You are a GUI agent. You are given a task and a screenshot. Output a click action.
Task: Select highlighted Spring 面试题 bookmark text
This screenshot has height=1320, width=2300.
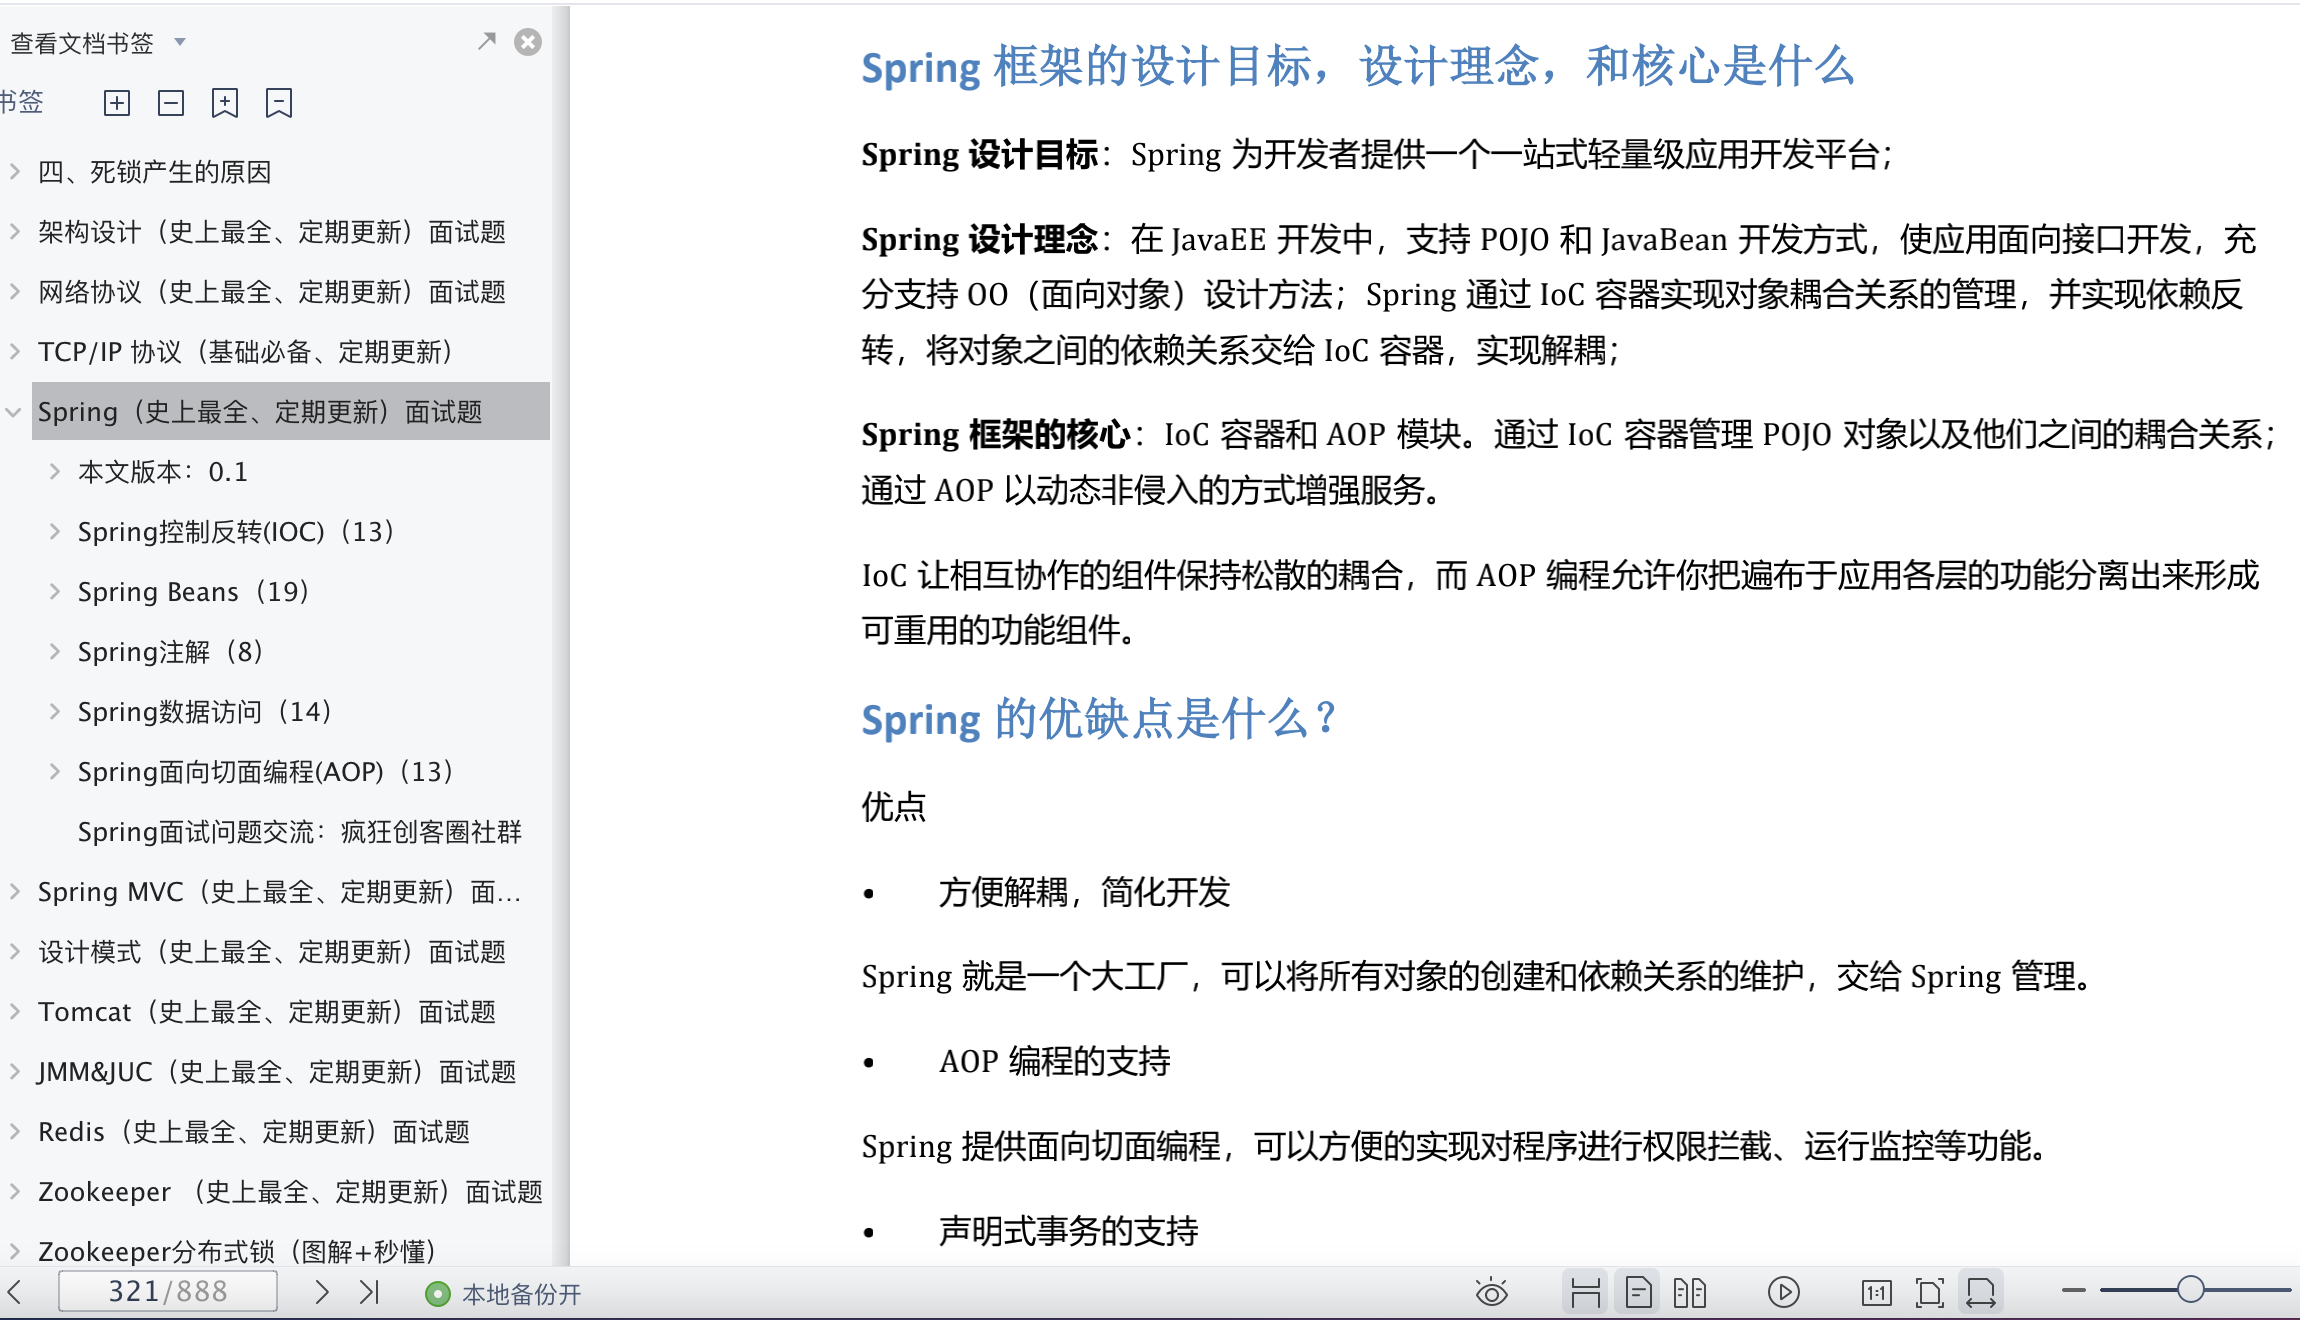(260, 412)
